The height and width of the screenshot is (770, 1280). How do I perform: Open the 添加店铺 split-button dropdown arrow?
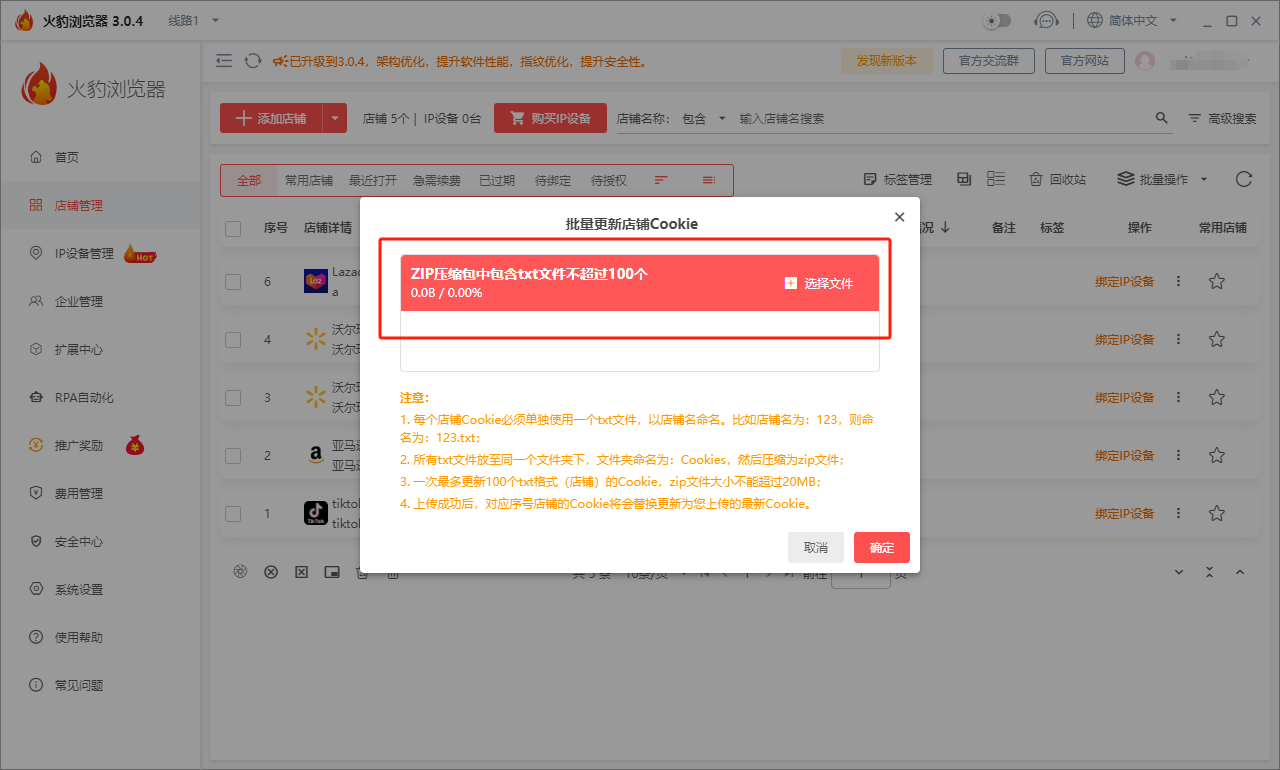tap(334, 117)
